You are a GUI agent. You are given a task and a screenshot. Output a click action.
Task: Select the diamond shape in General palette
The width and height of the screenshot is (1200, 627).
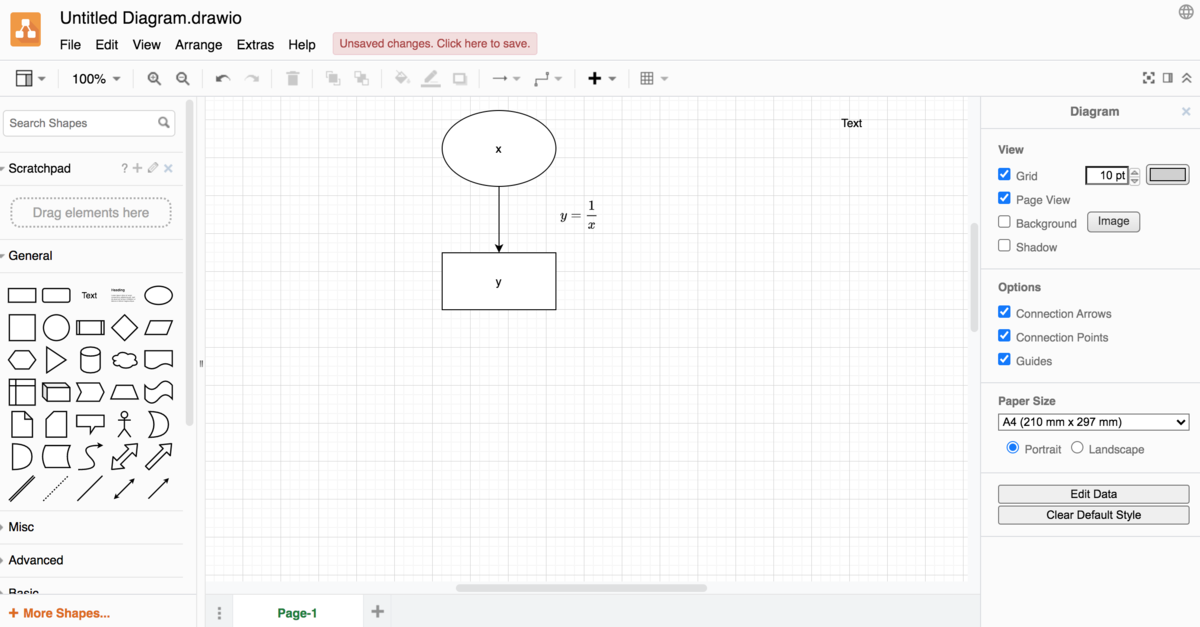pos(124,327)
